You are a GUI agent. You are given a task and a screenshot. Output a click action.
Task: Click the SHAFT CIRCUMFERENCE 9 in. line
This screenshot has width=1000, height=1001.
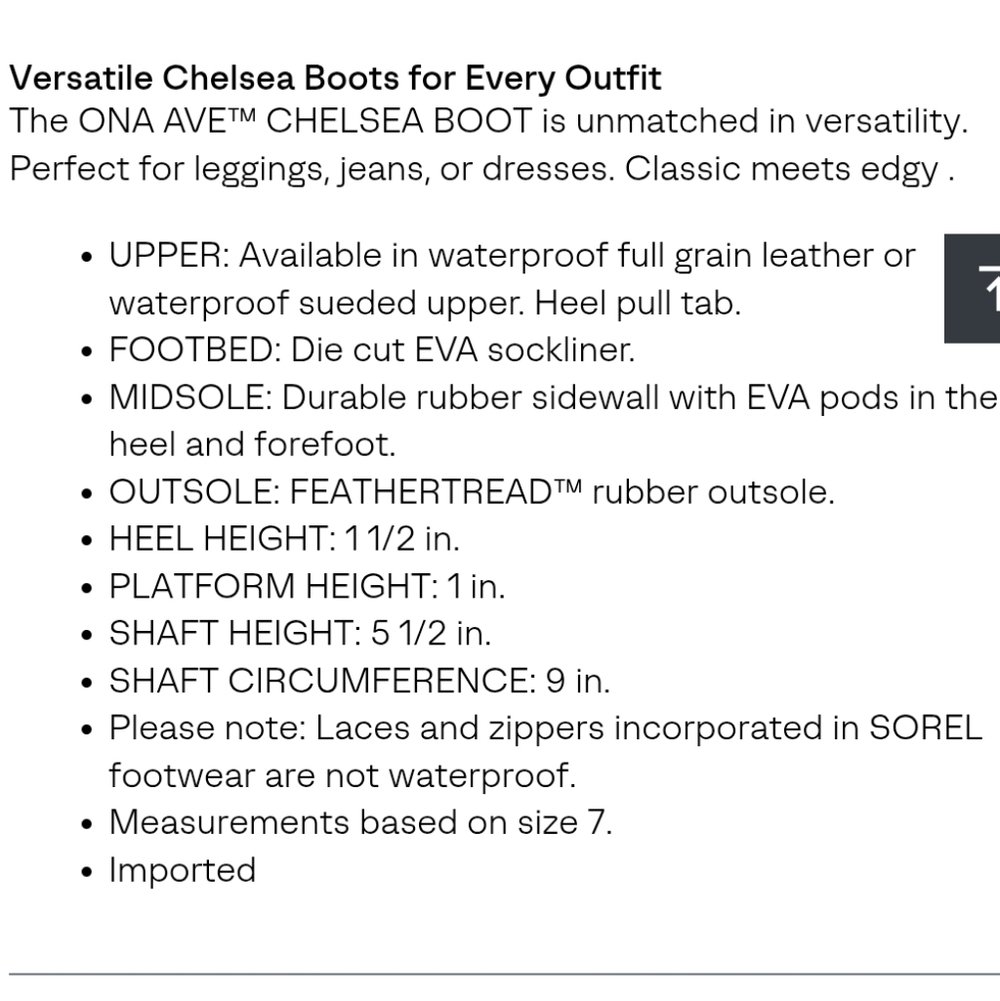click(360, 681)
